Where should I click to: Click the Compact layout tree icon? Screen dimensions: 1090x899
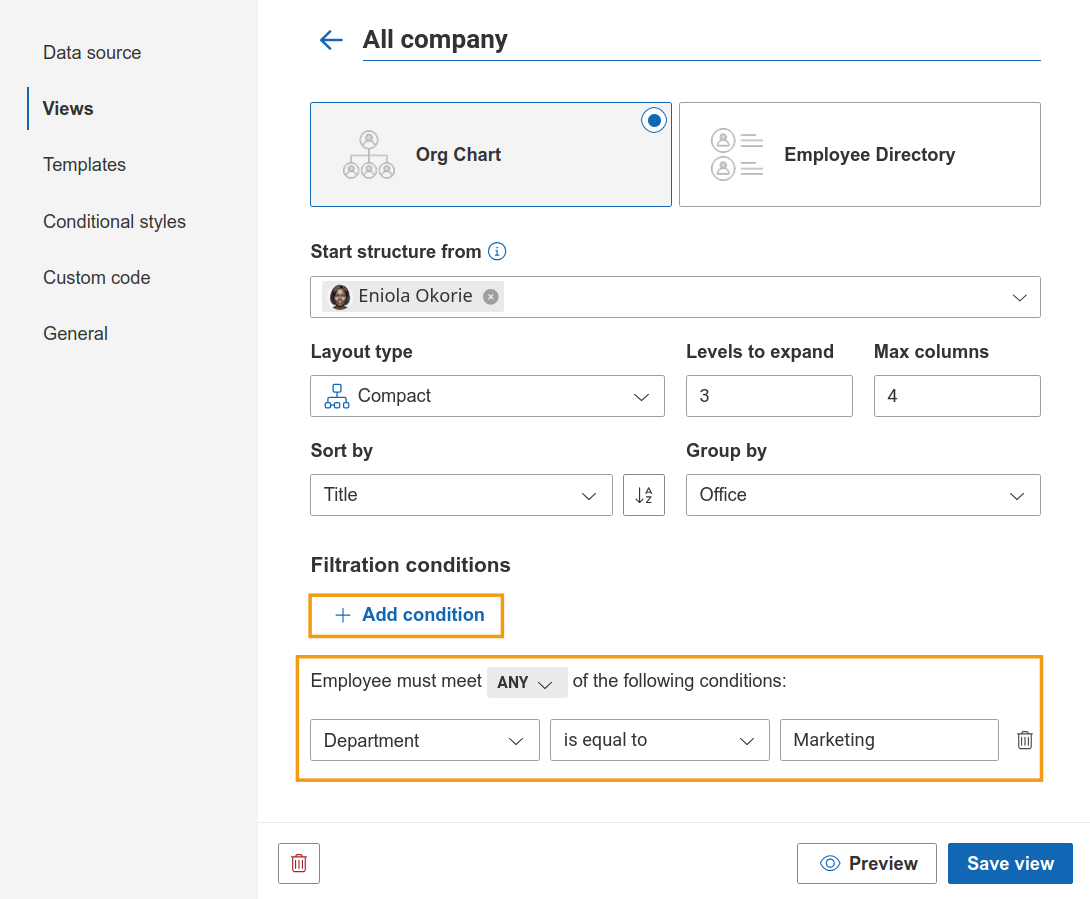point(337,396)
